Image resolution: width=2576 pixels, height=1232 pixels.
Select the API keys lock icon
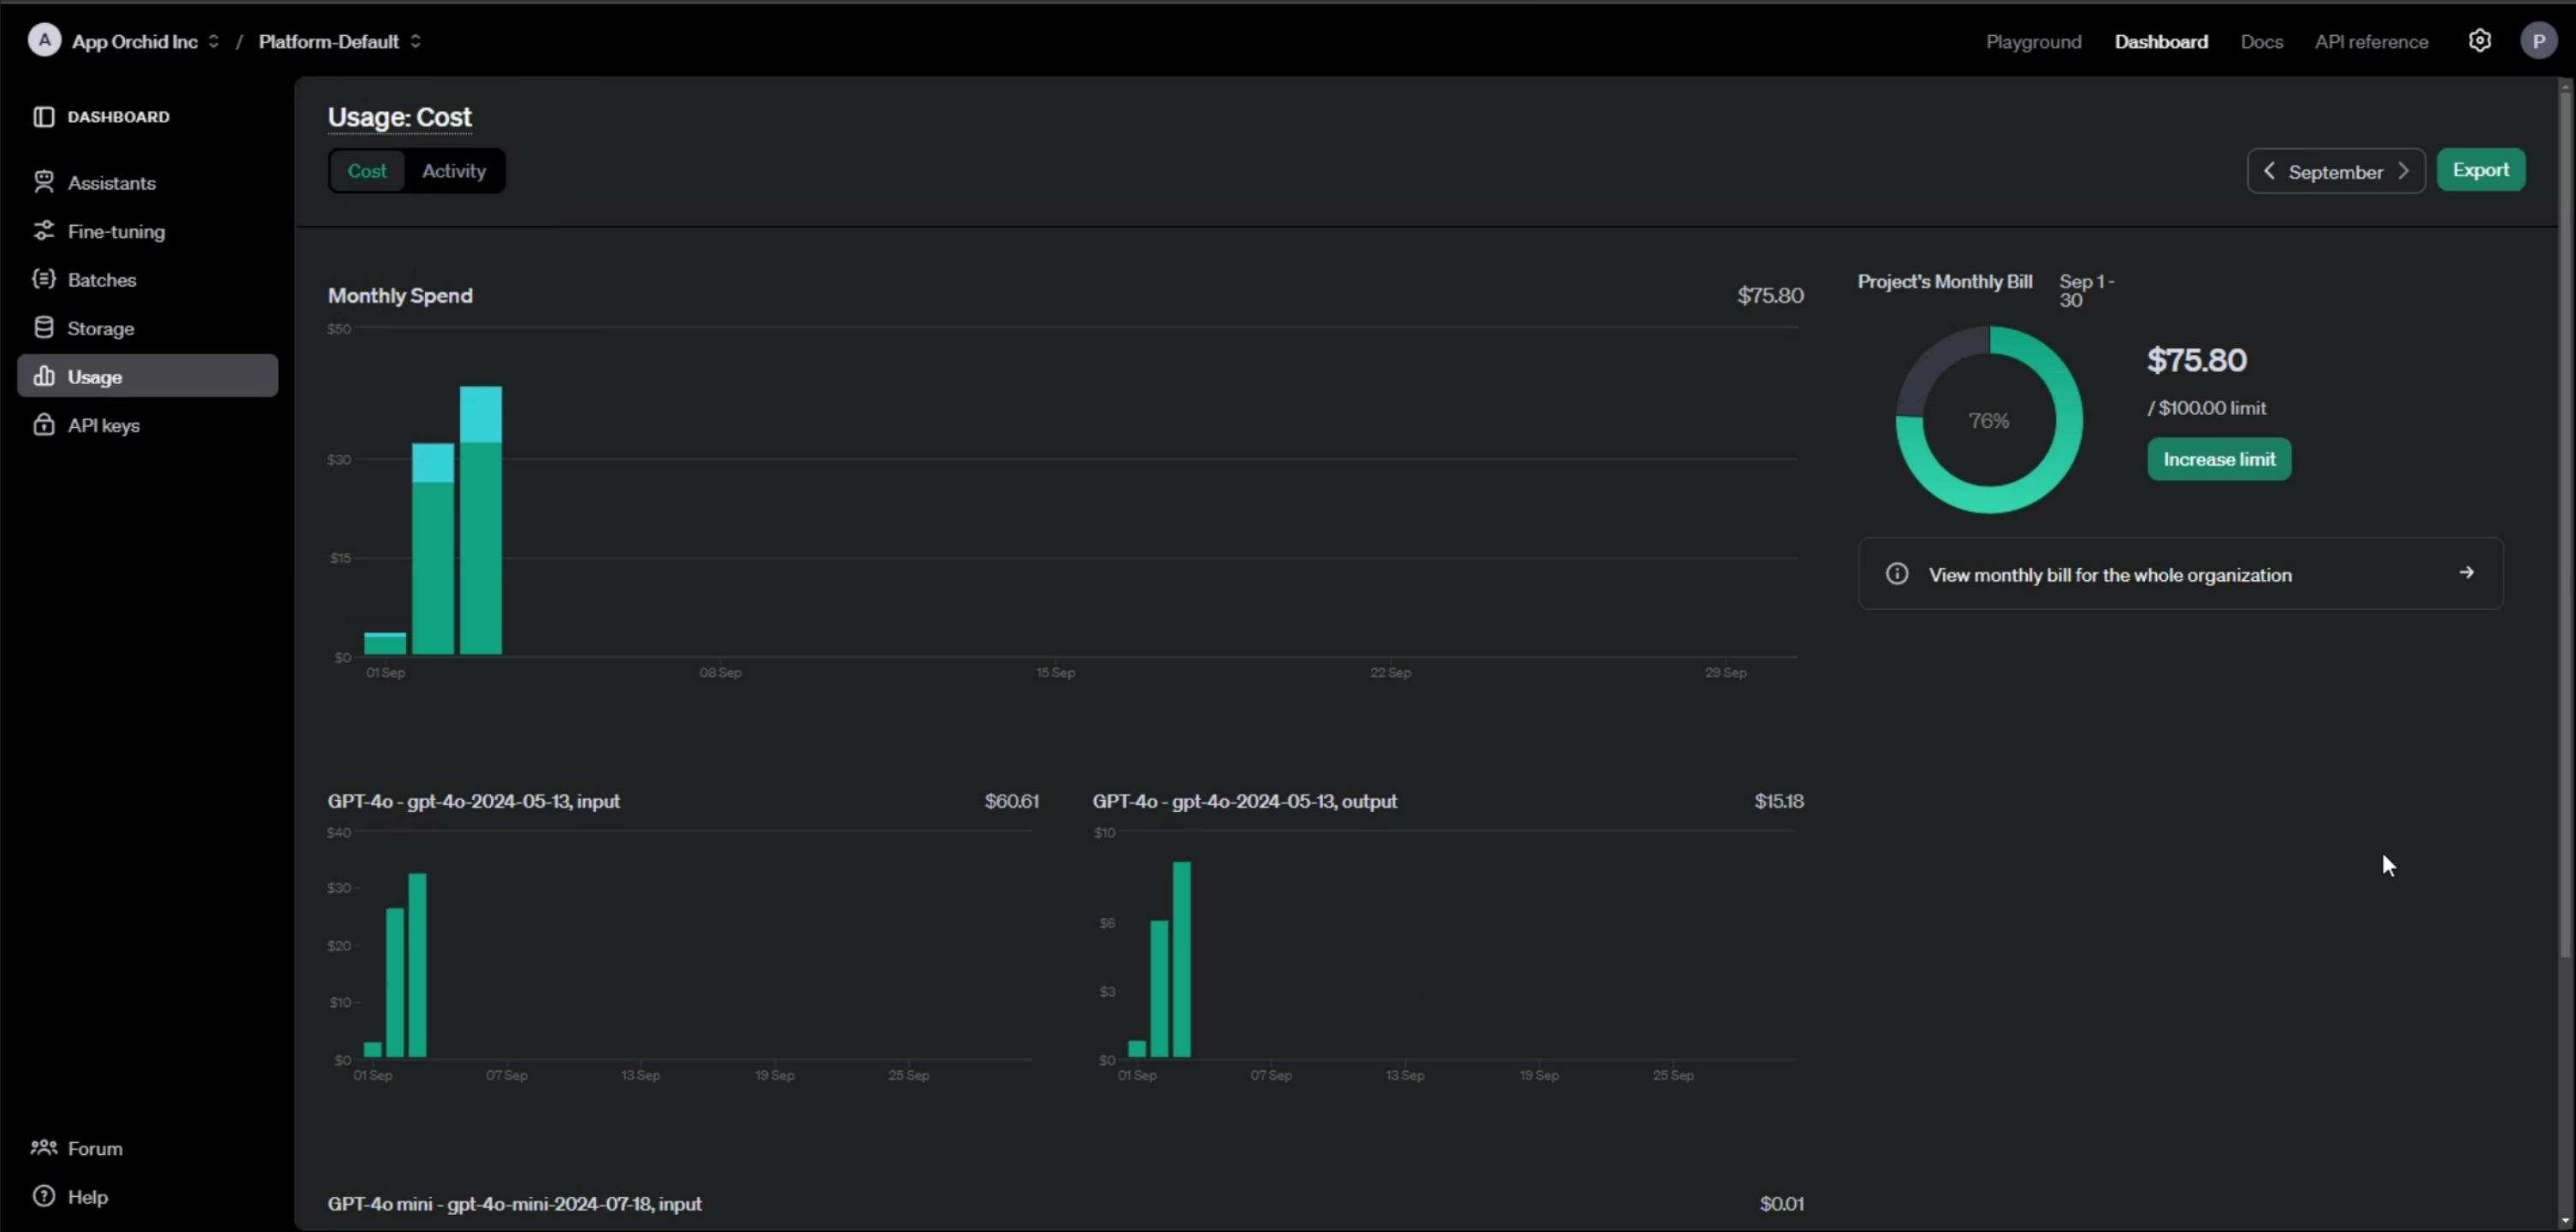(x=43, y=425)
